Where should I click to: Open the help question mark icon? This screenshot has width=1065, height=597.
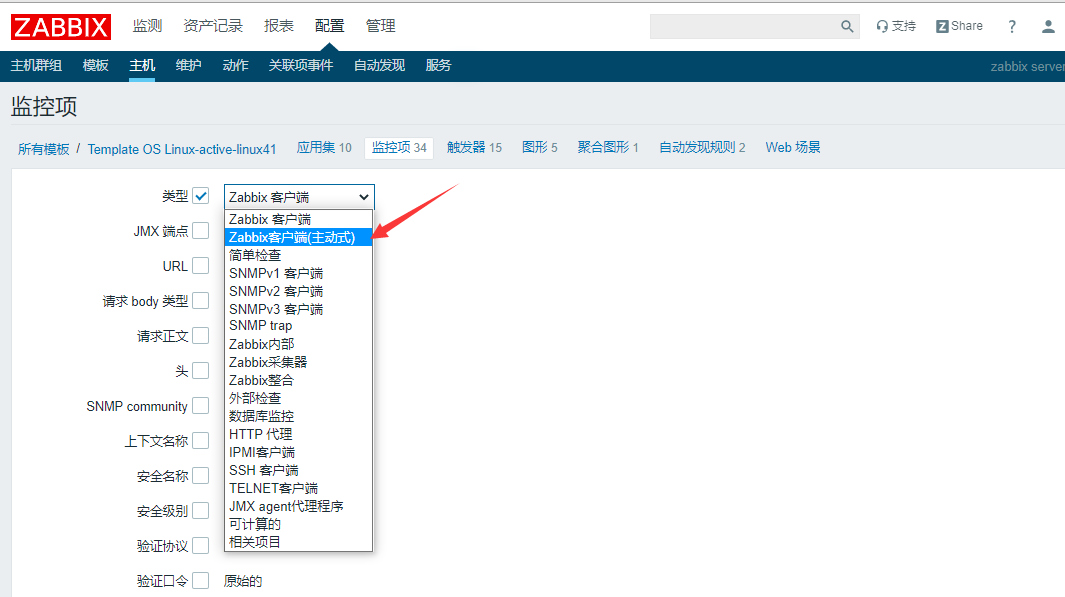tap(1012, 26)
